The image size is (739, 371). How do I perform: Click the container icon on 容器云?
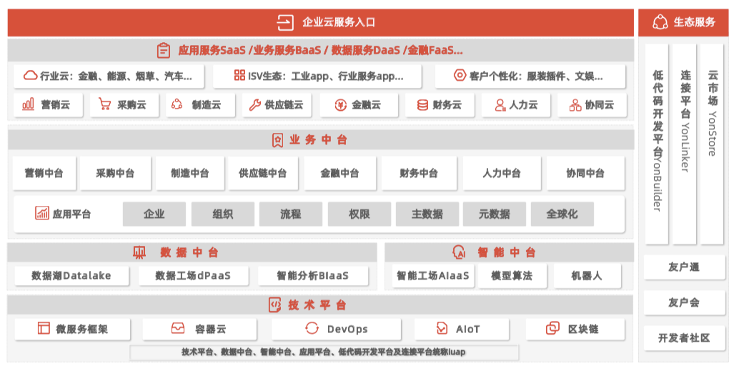[x=178, y=328]
